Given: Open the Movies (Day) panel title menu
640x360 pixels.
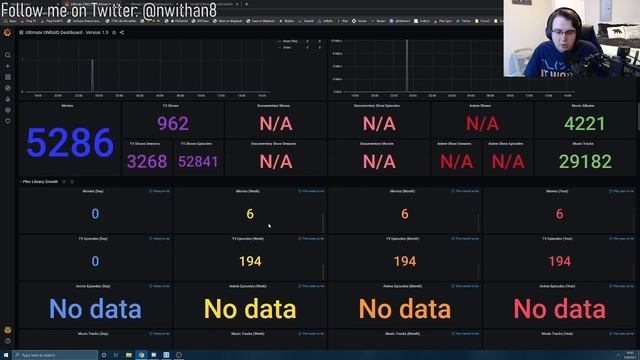Looking at the screenshot, I should pos(93,191).
